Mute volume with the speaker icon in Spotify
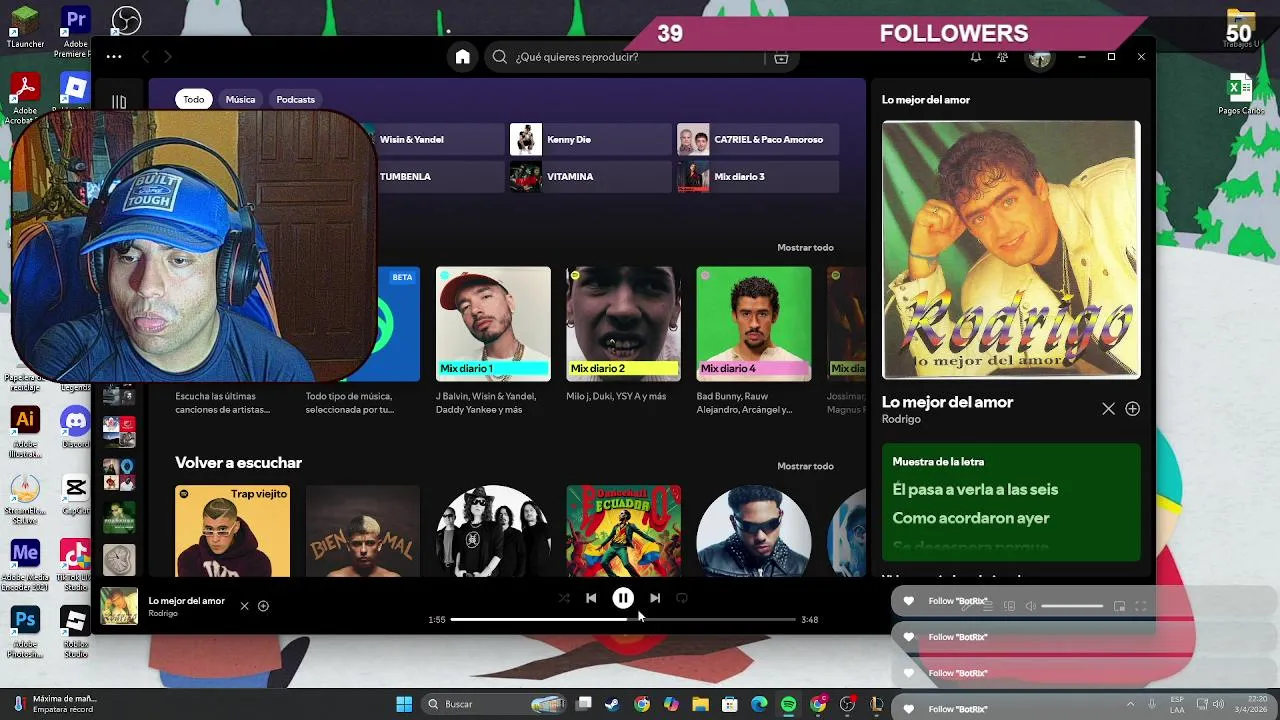Screen dimensions: 1280x720 point(1031,606)
